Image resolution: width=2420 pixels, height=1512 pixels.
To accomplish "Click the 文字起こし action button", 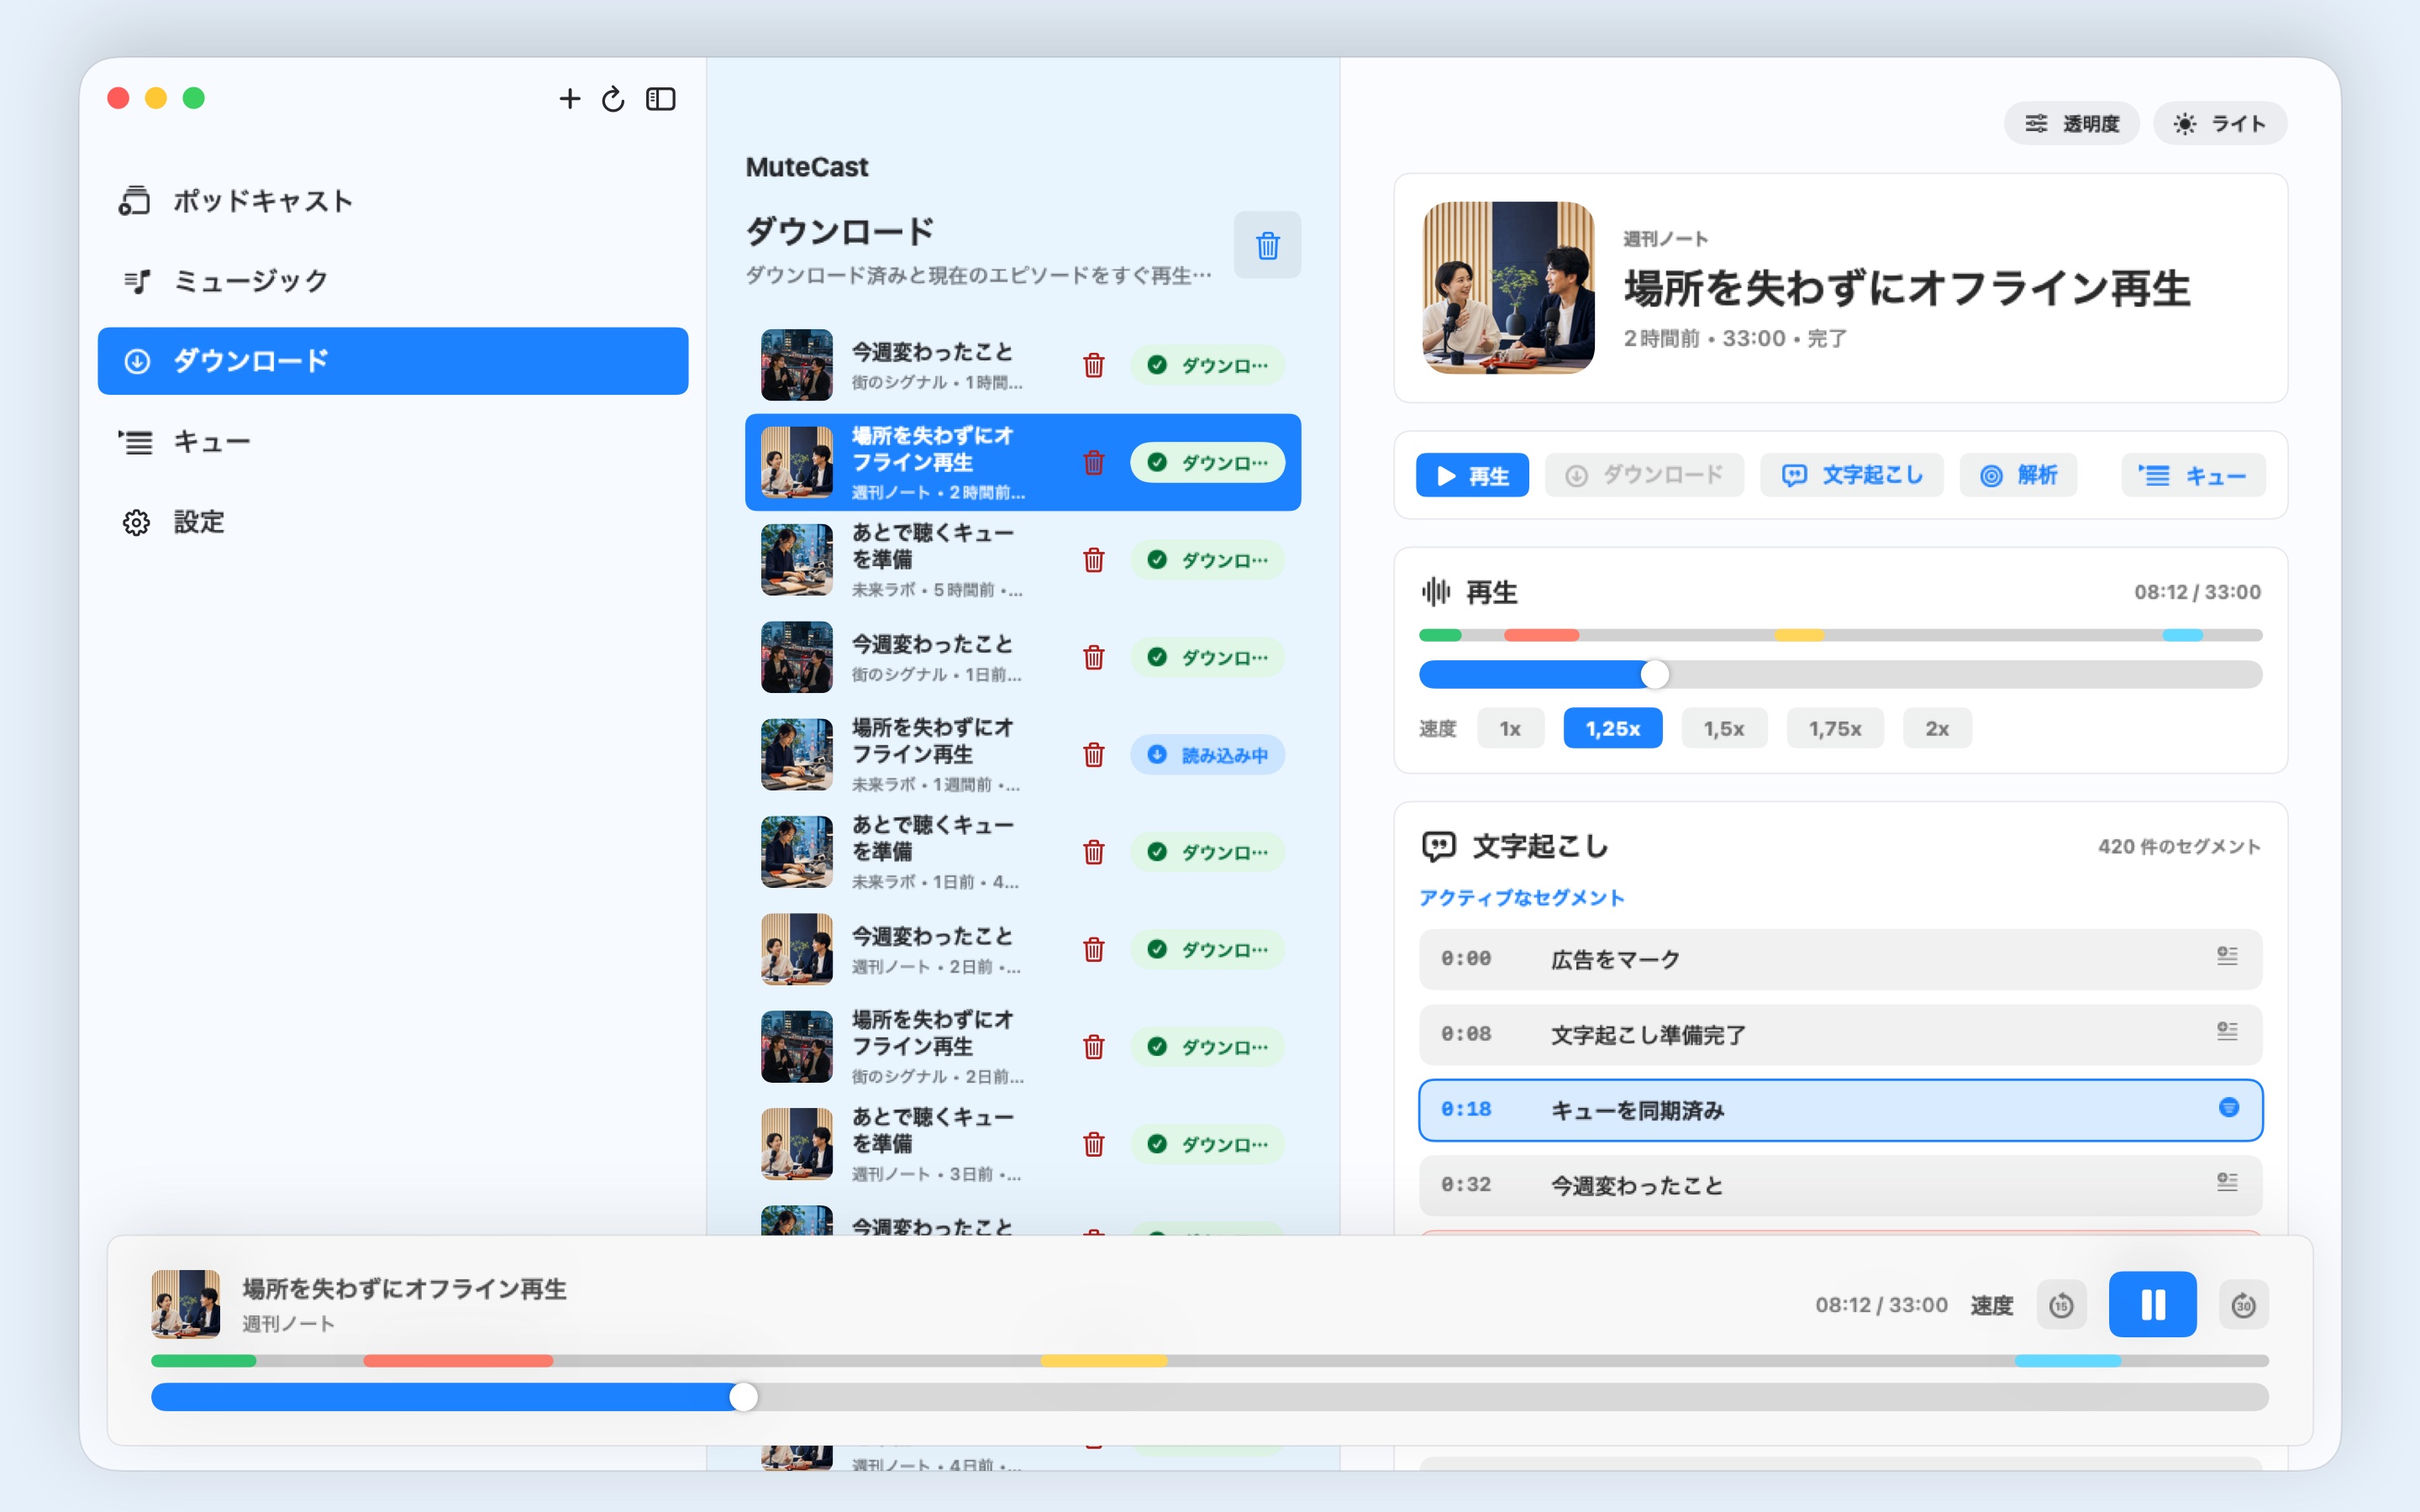I will (x=1852, y=475).
